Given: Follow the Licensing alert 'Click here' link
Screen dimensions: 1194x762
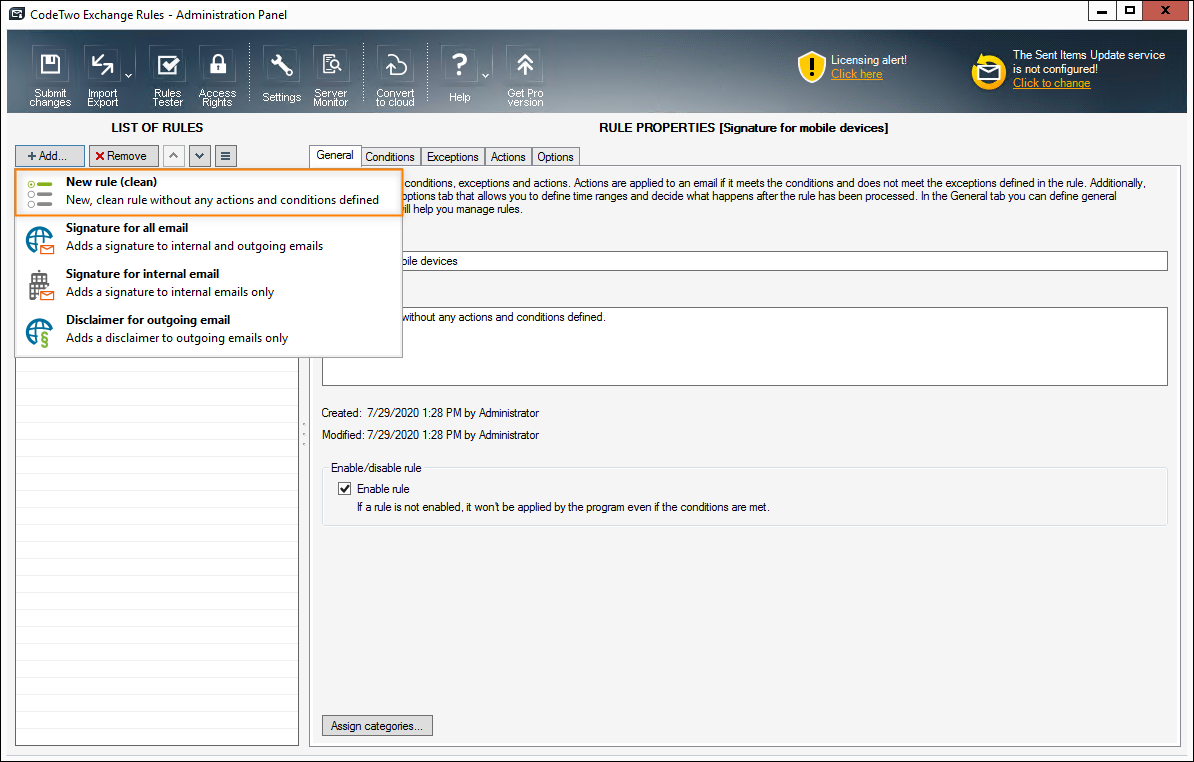Looking at the screenshot, I should (x=857, y=74).
